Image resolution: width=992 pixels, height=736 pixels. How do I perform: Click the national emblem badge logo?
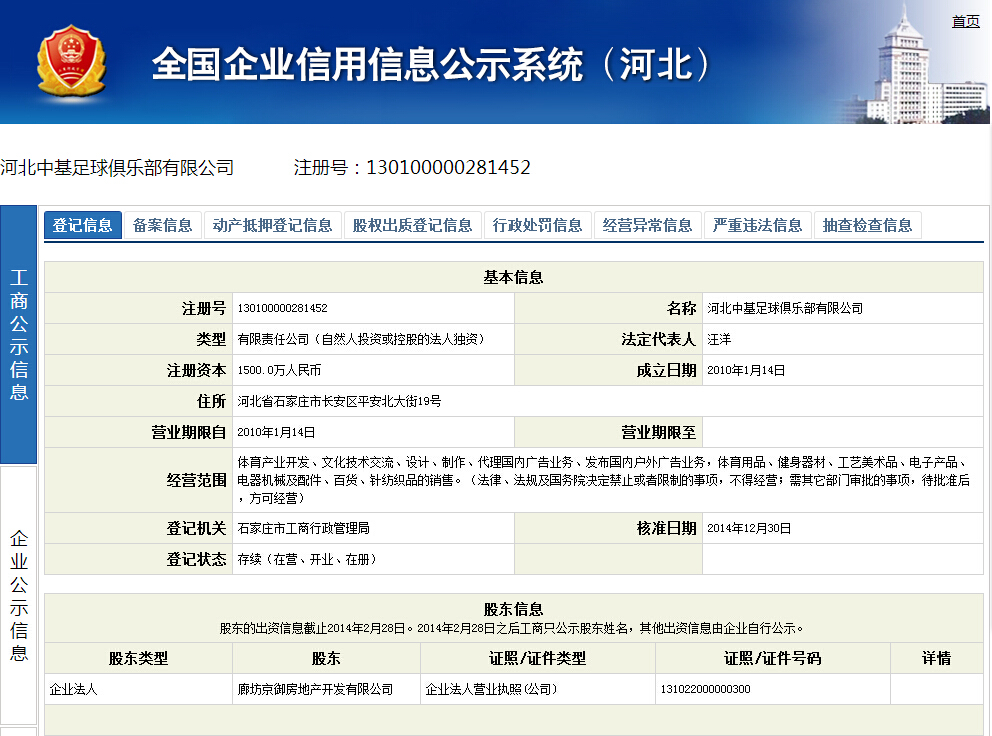pos(70,63)
